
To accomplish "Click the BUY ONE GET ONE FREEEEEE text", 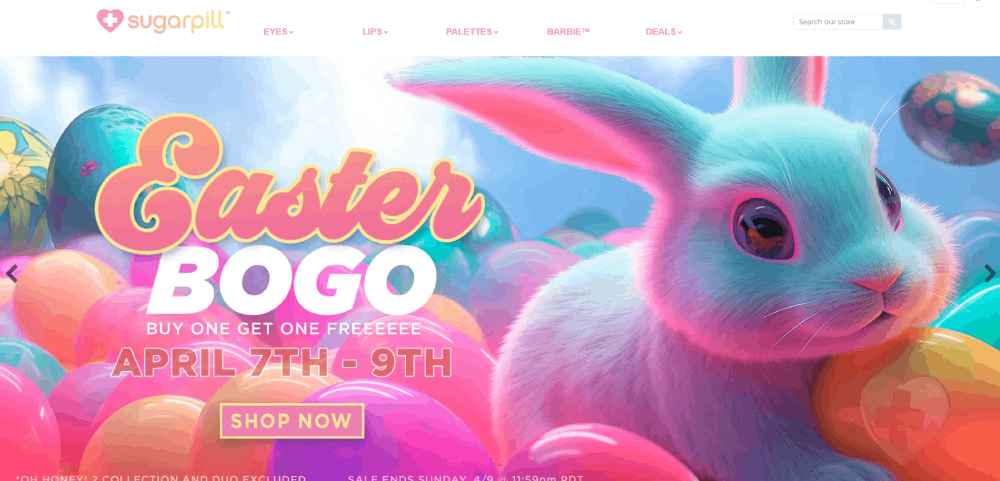I will click(x=284, y=329).
